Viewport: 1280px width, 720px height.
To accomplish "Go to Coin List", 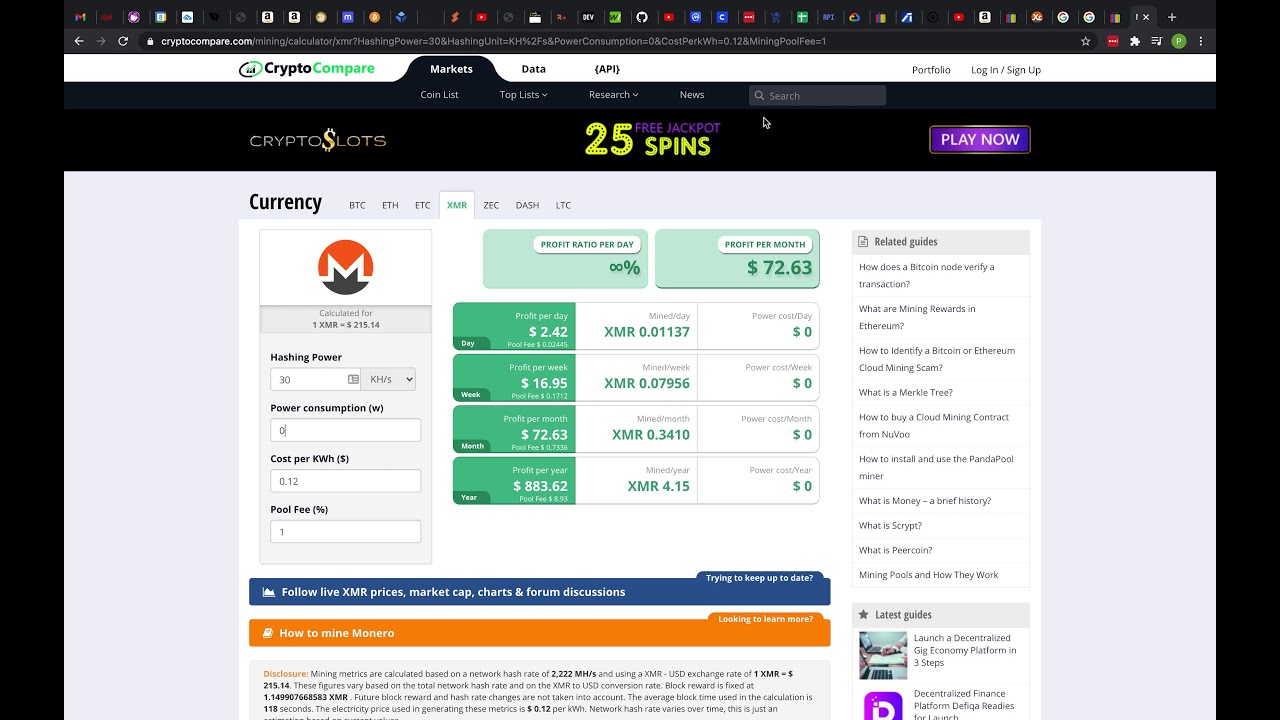I will pos(439,95).
